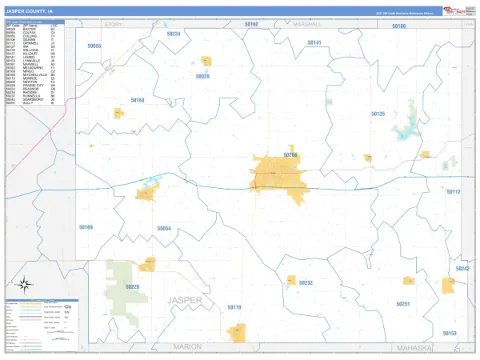Click the ZIP code label 50028
This screenshot has width=480, height=360.
pyautogui.click(x=203, y=76)
